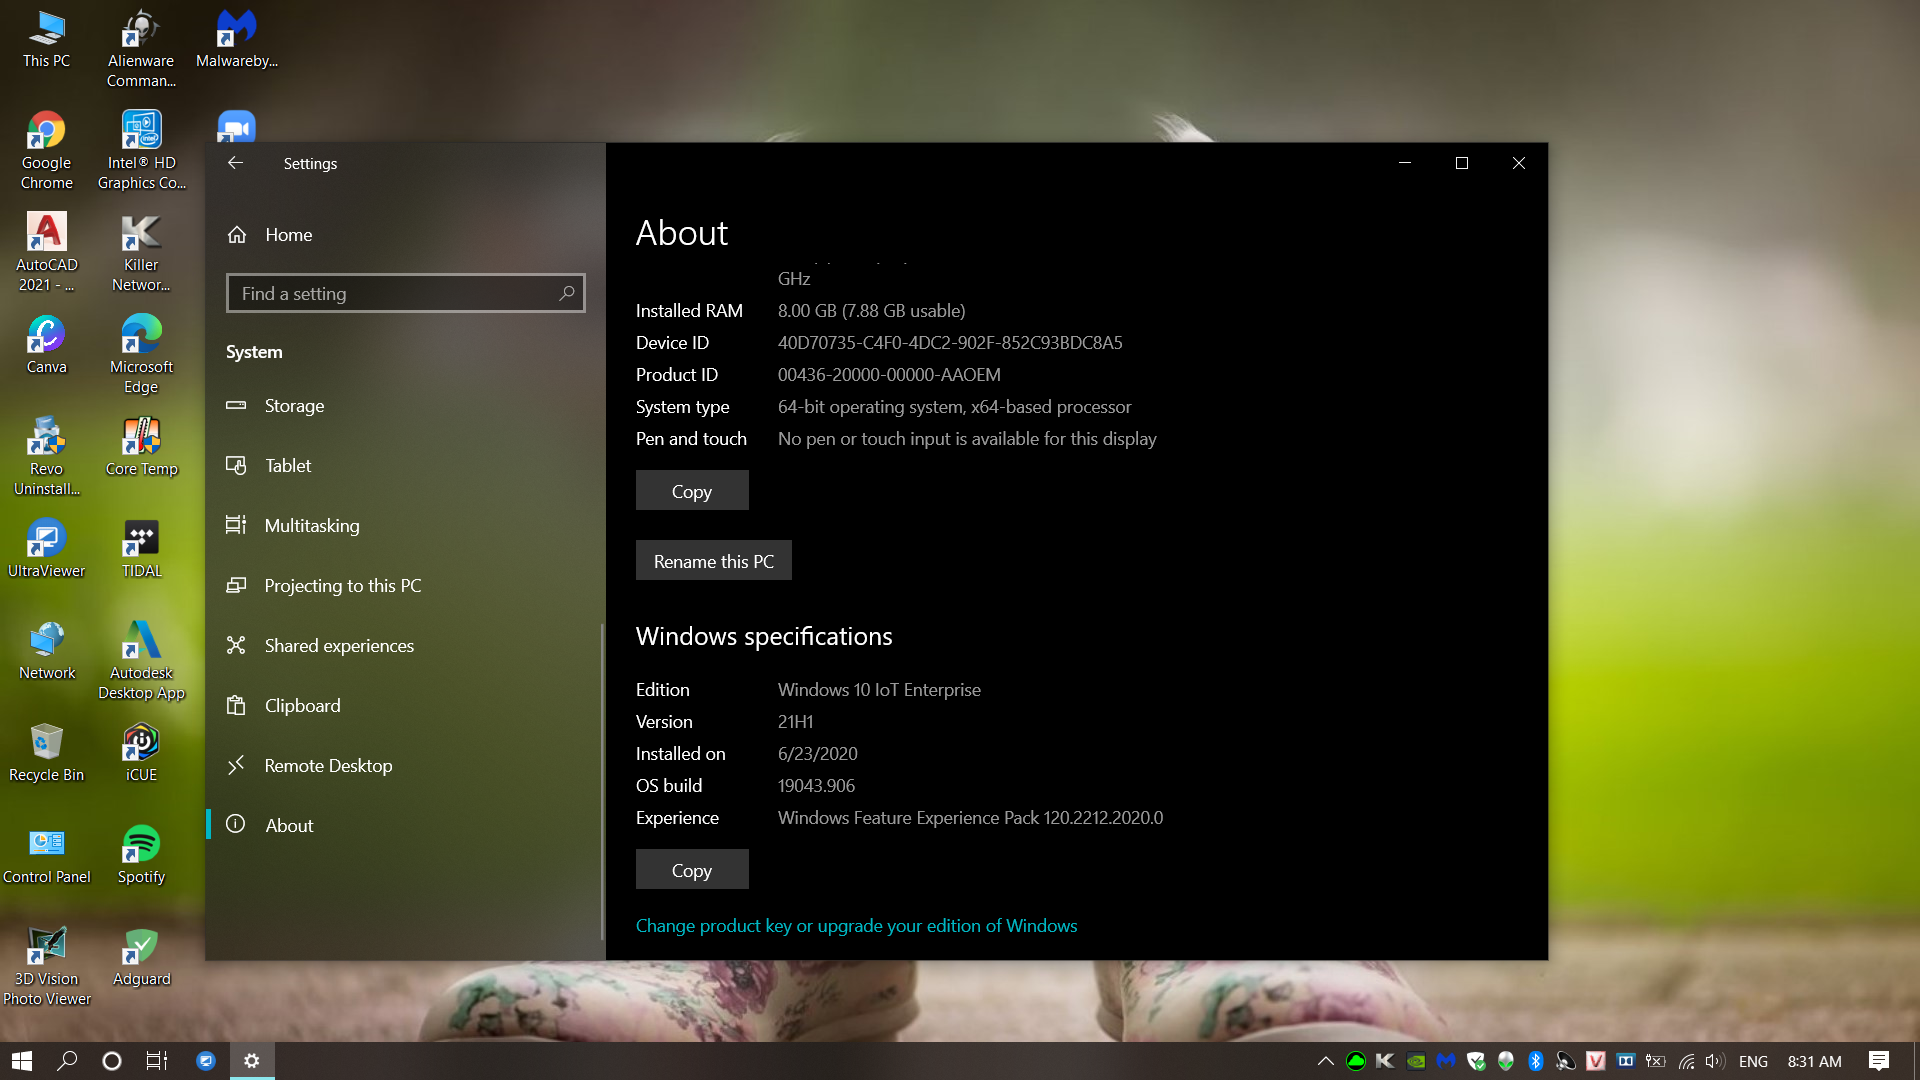Image resolution: width=1920 pixels, height=1080 pixels.
Task: Select the Control Panel desktop icon
Action: pos(47,855)
